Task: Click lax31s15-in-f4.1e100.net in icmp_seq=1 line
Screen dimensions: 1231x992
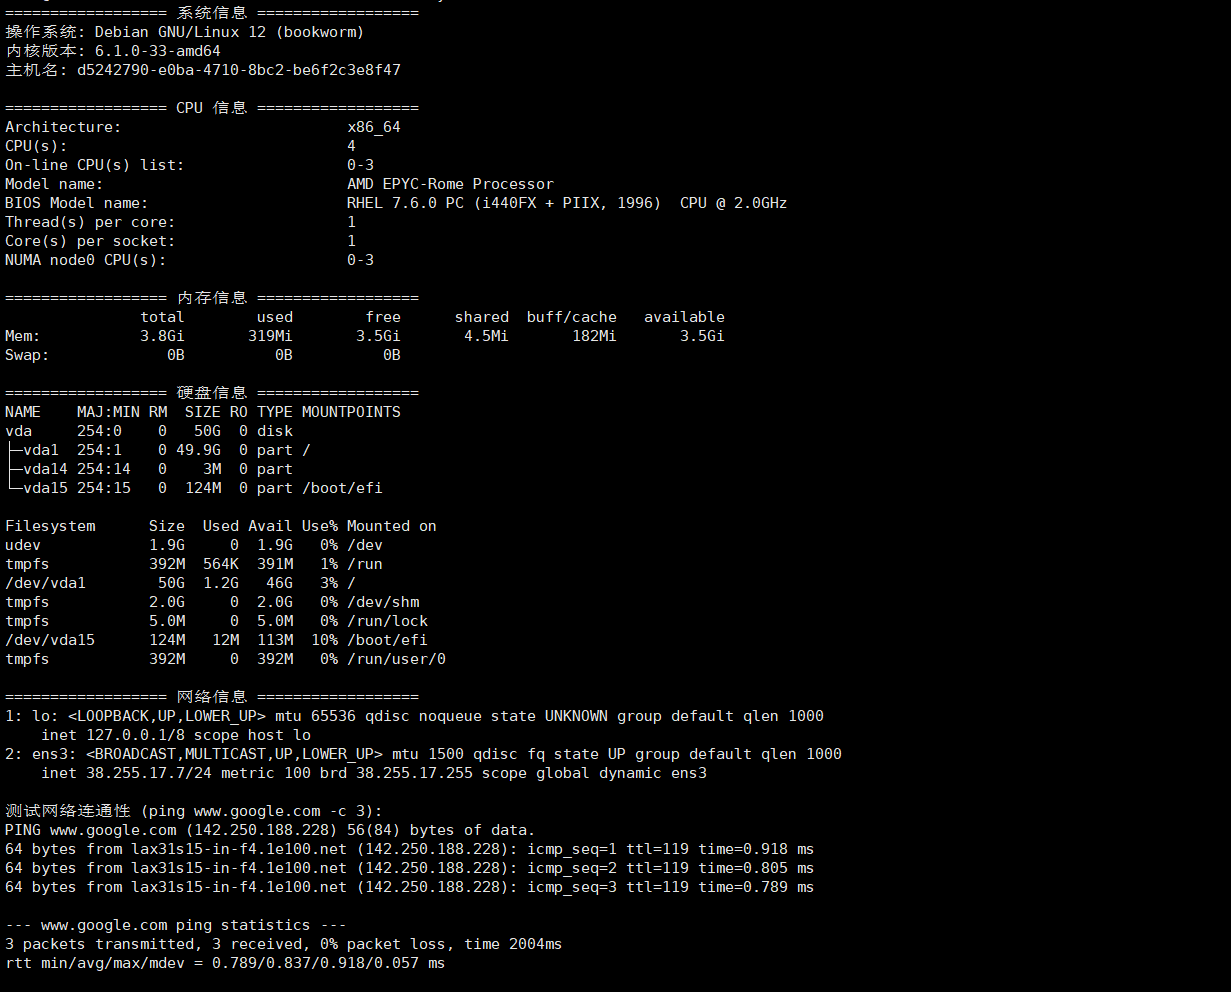Action: click(x=239, y=849)
